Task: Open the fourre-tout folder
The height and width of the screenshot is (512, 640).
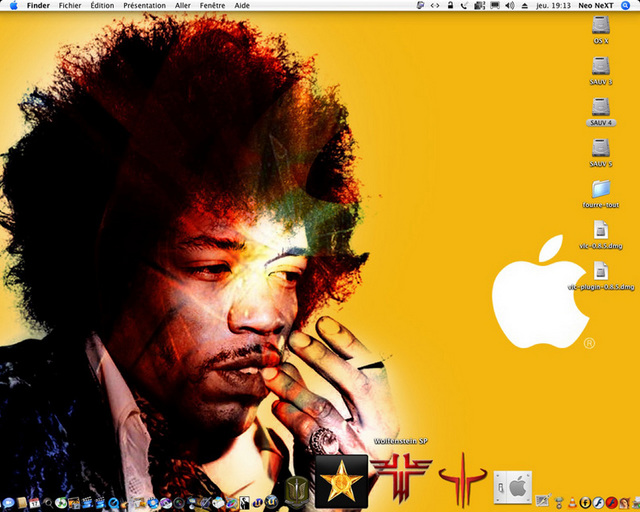Action: point(600,189)
